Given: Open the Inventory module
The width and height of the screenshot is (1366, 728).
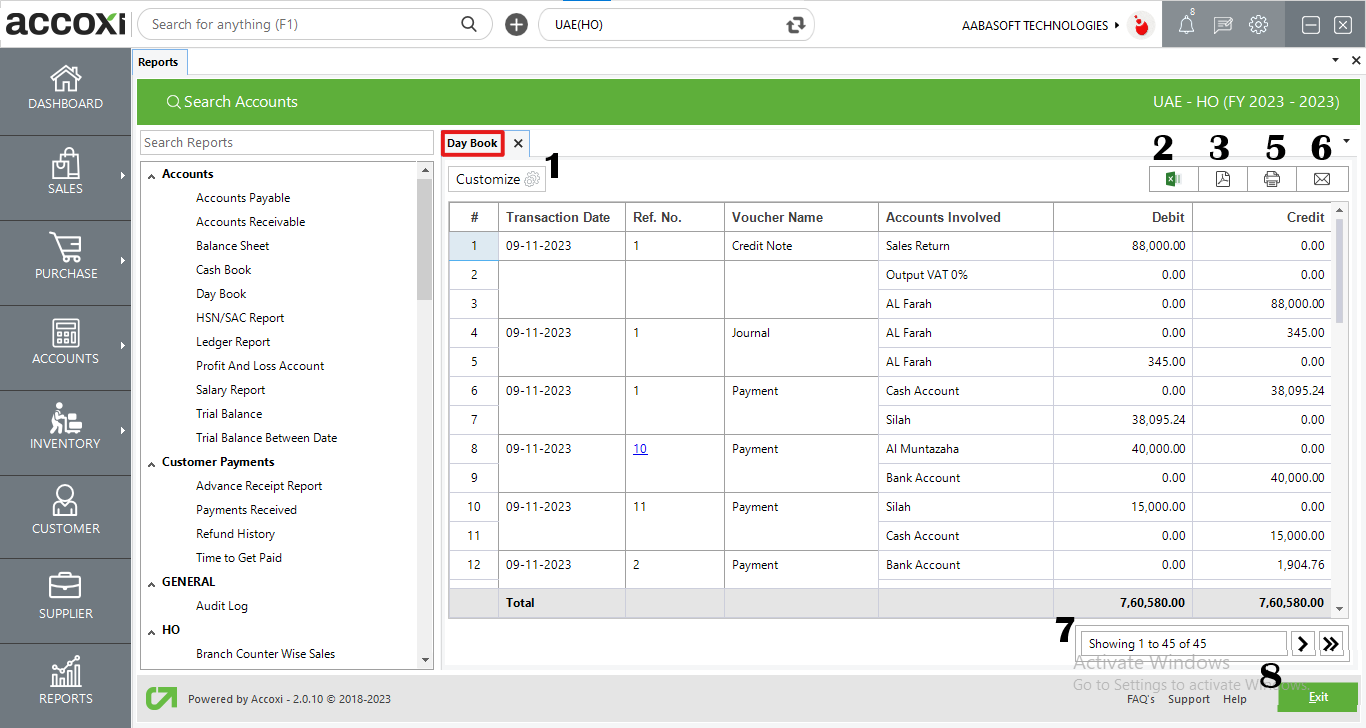Looking at the screenshot, I should point(65,430).
